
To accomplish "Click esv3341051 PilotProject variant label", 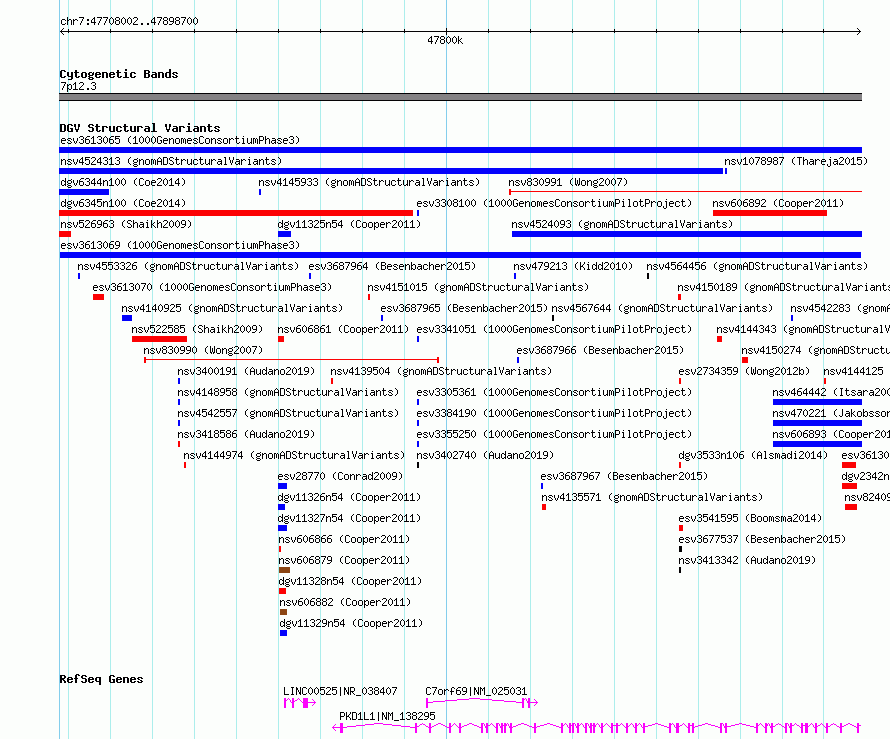I will point(554,329).
